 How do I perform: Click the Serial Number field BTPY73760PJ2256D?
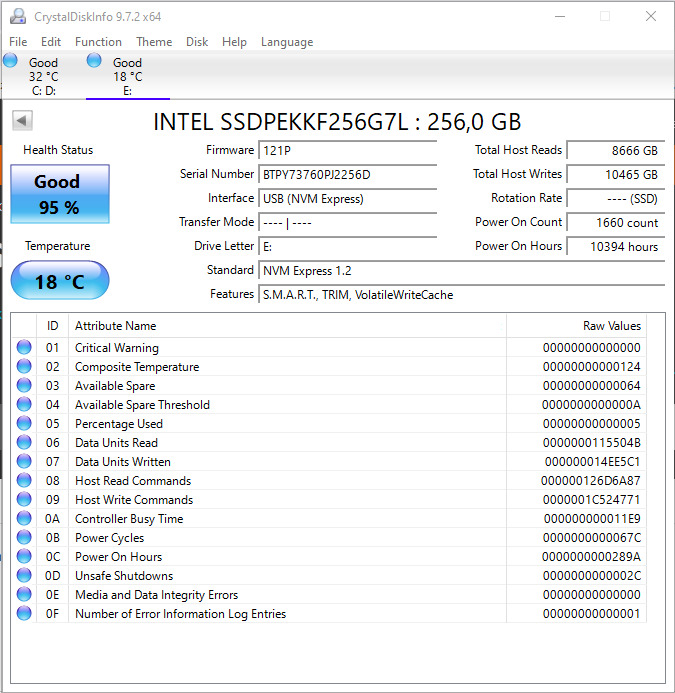348,175
